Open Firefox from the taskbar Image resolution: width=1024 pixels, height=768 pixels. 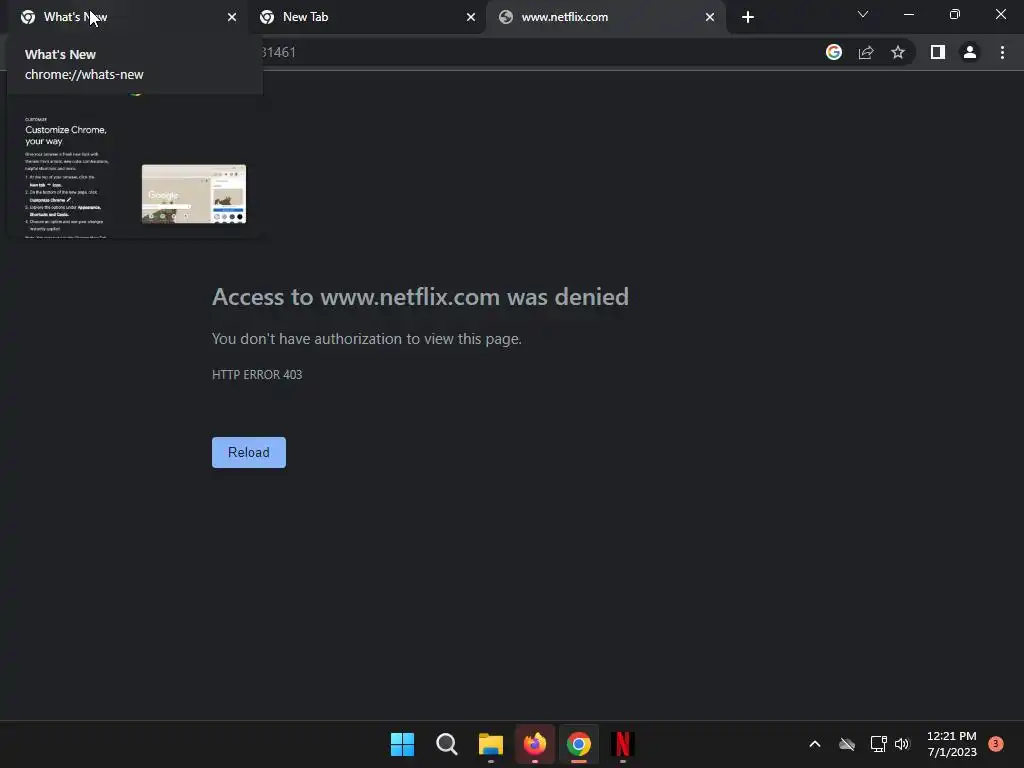(535, 744)
